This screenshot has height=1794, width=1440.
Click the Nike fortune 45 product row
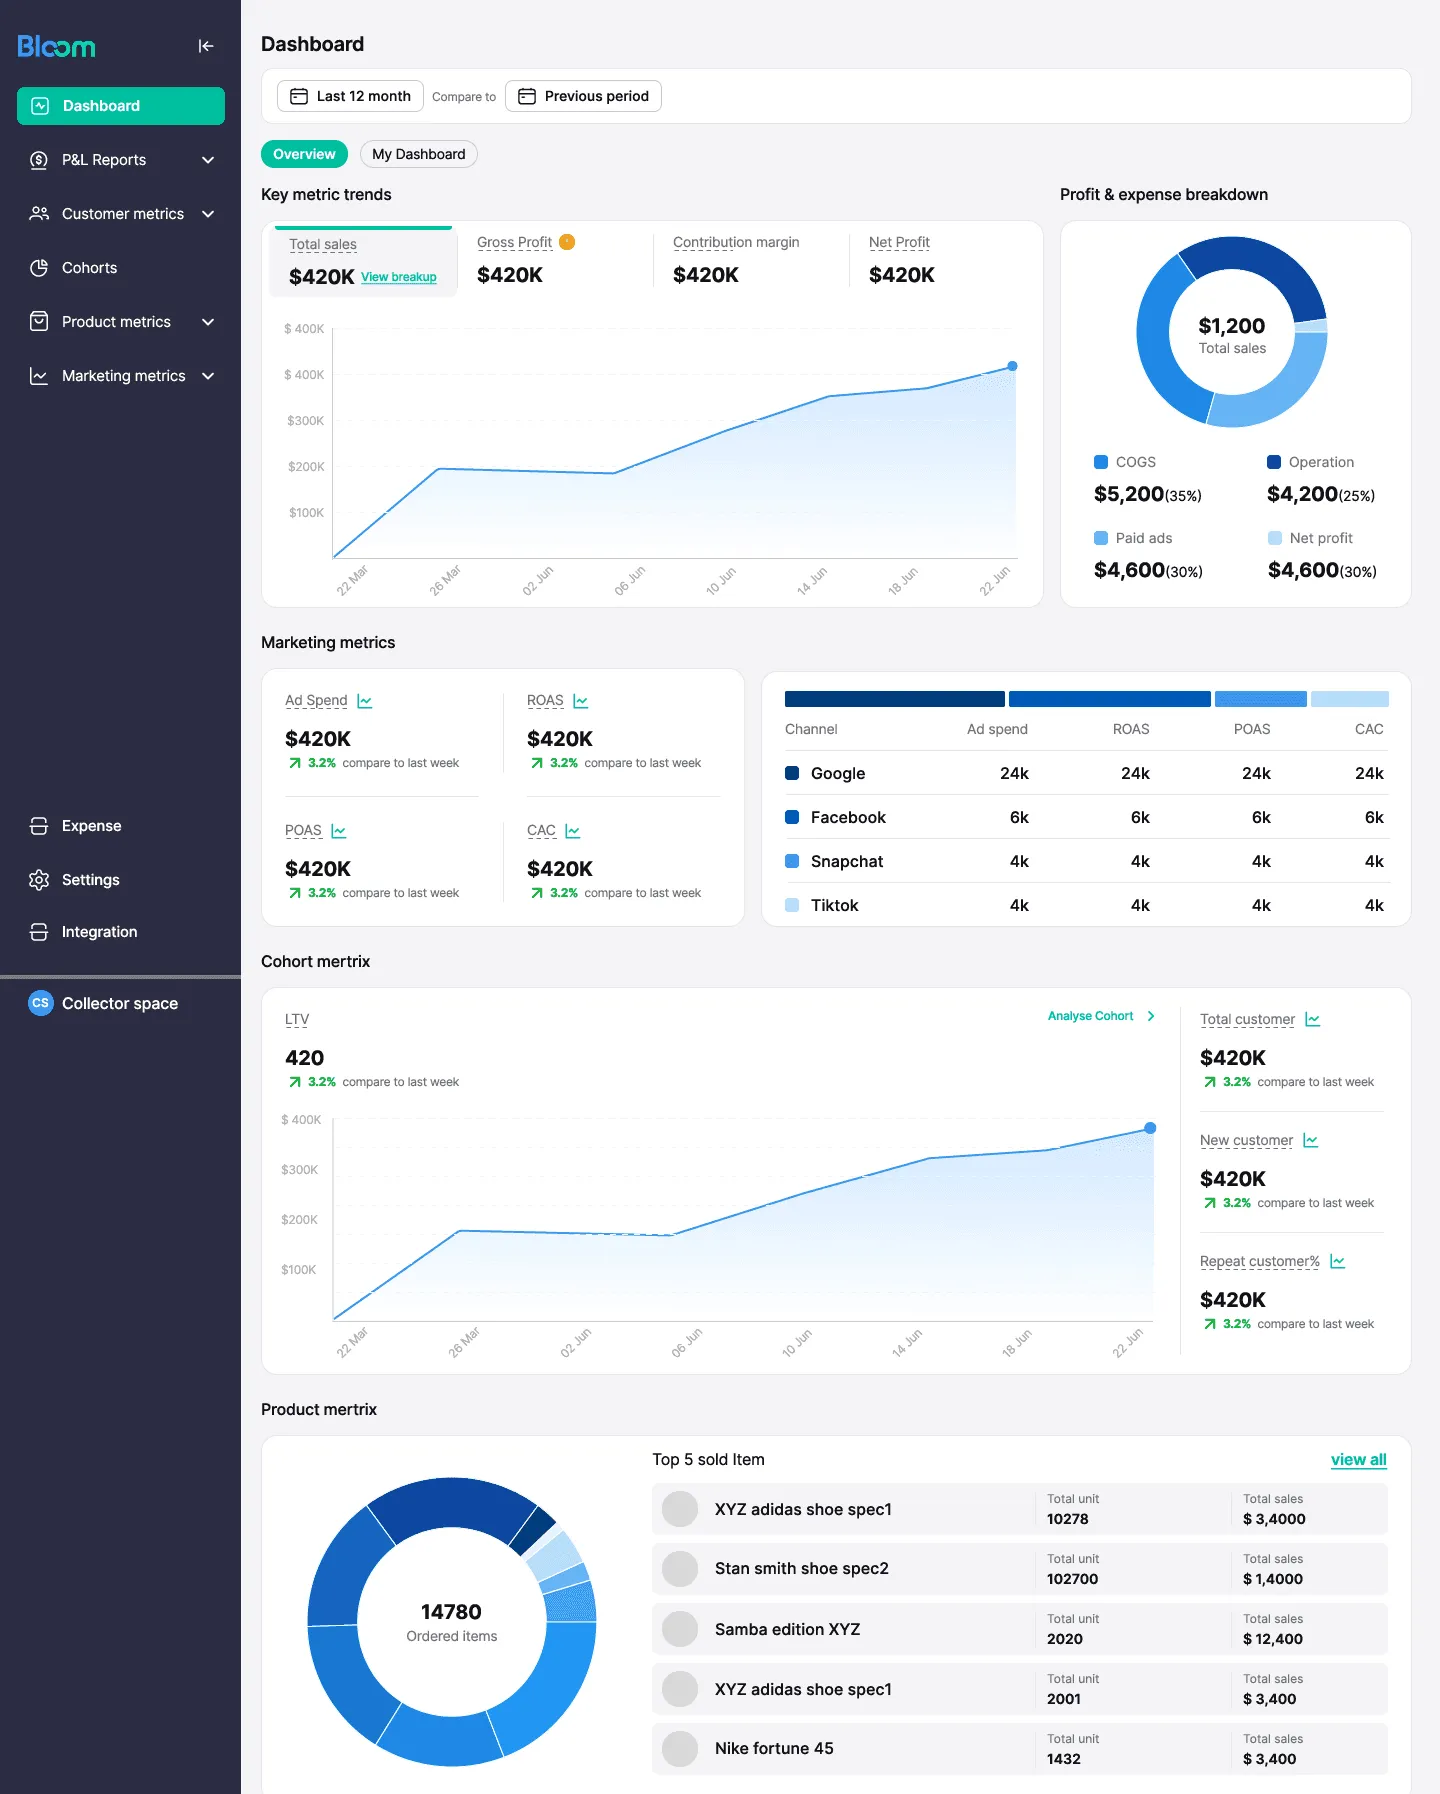tap(1020, 1749)
